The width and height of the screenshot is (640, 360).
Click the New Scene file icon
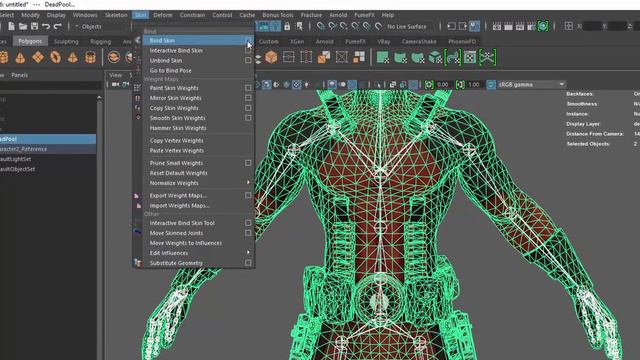(x=11, y=27)
